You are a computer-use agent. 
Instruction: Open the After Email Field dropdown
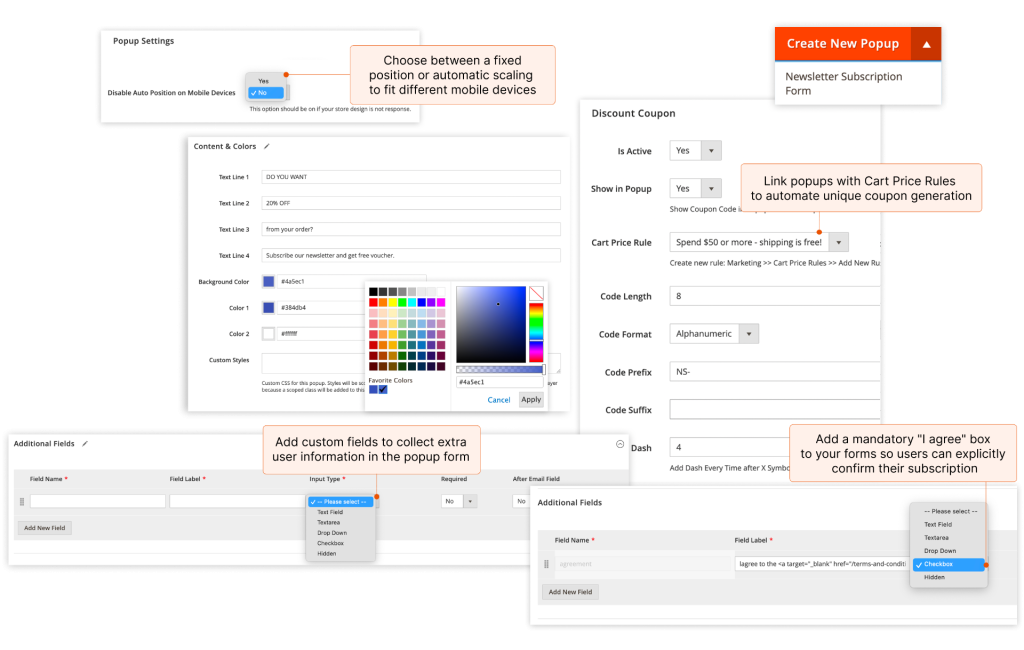coord(520,502)
